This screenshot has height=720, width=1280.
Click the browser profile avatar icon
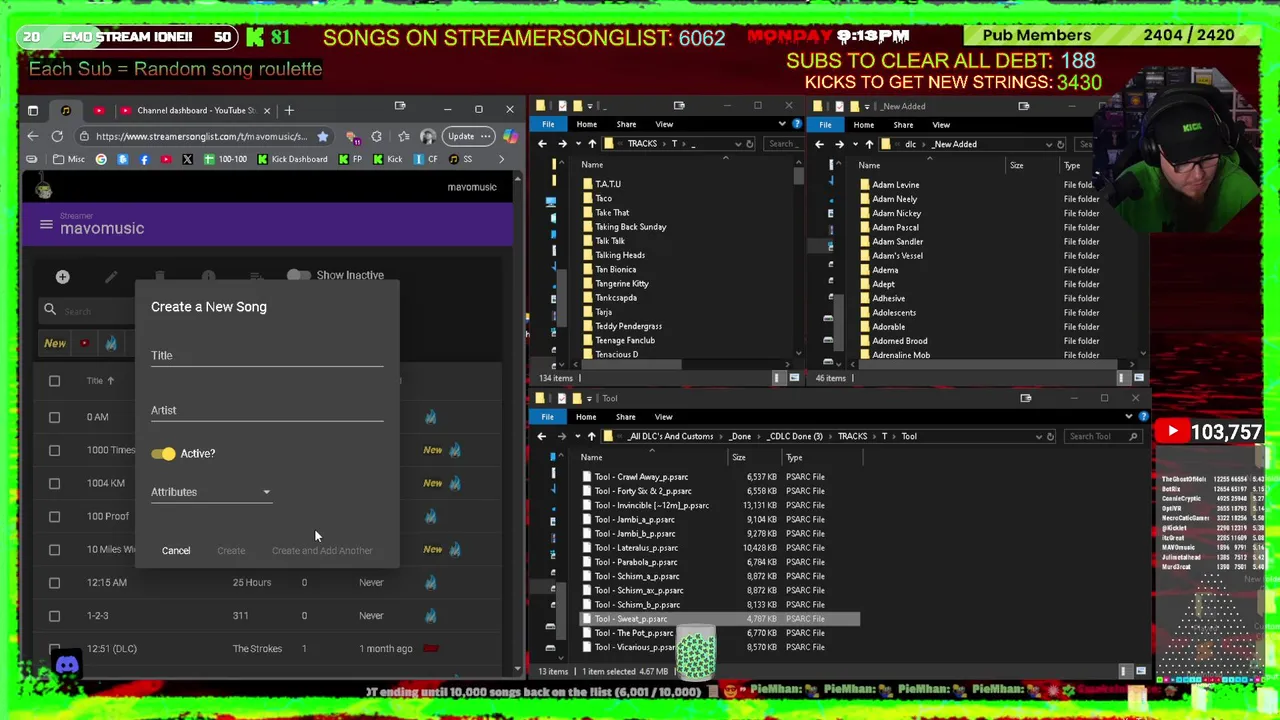click(428, 136)
